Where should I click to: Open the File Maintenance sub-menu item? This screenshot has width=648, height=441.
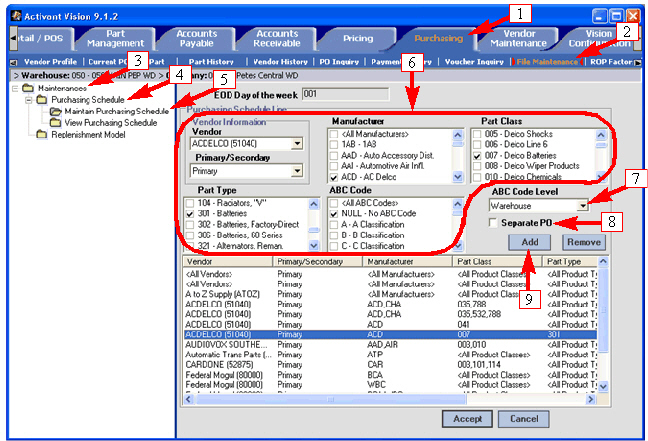pos(547,62)
